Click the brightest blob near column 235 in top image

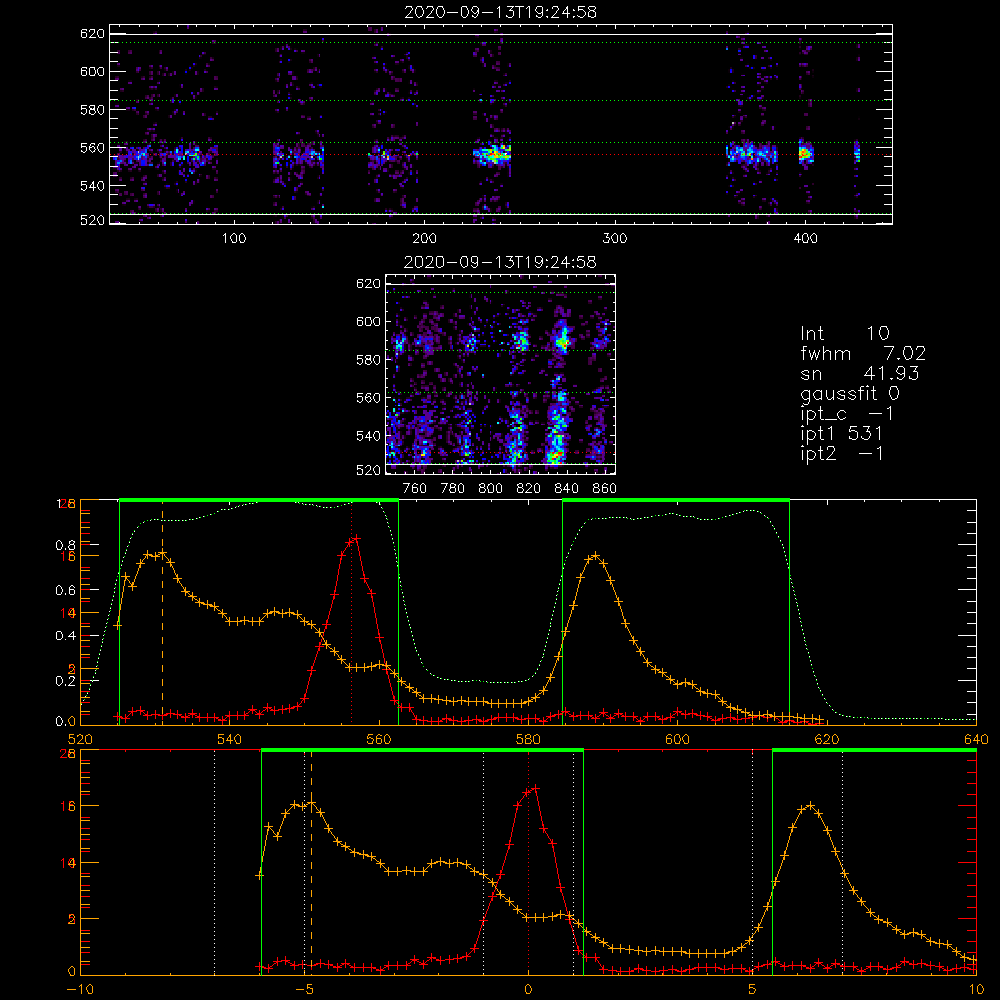493,154
